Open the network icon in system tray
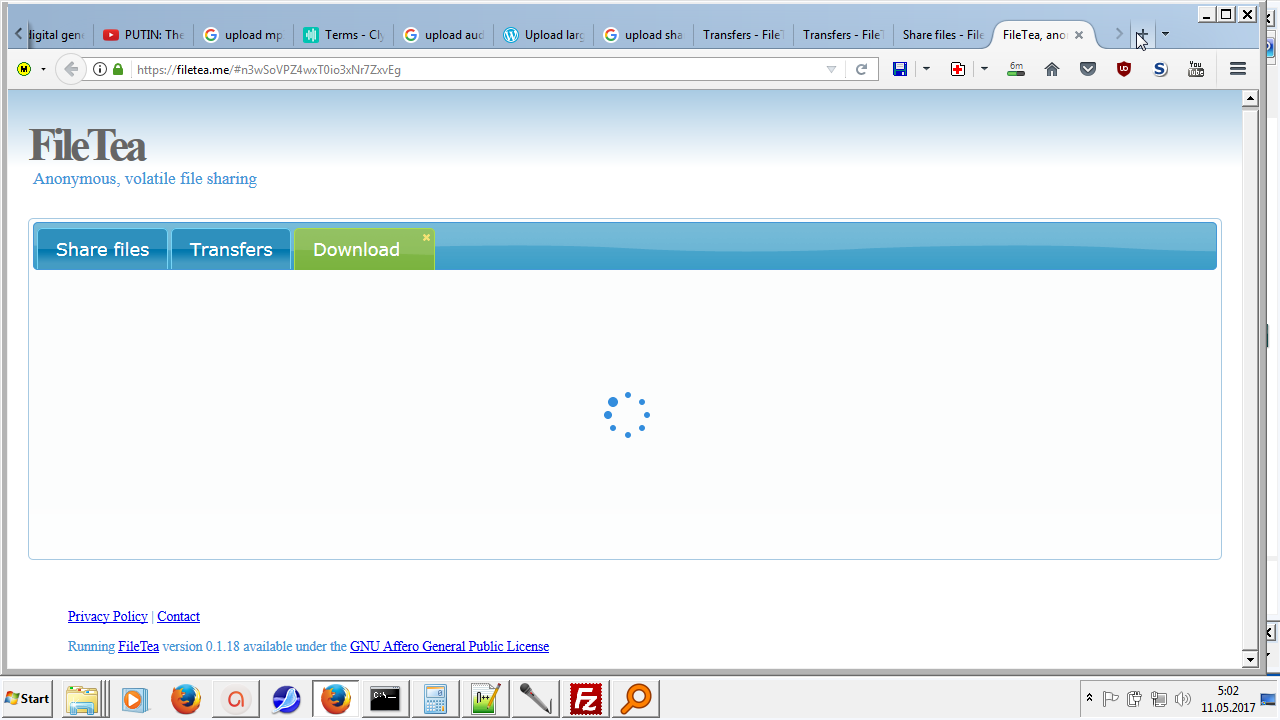The width and height of the screenshot is (1280, 720). pos(1159,699)
